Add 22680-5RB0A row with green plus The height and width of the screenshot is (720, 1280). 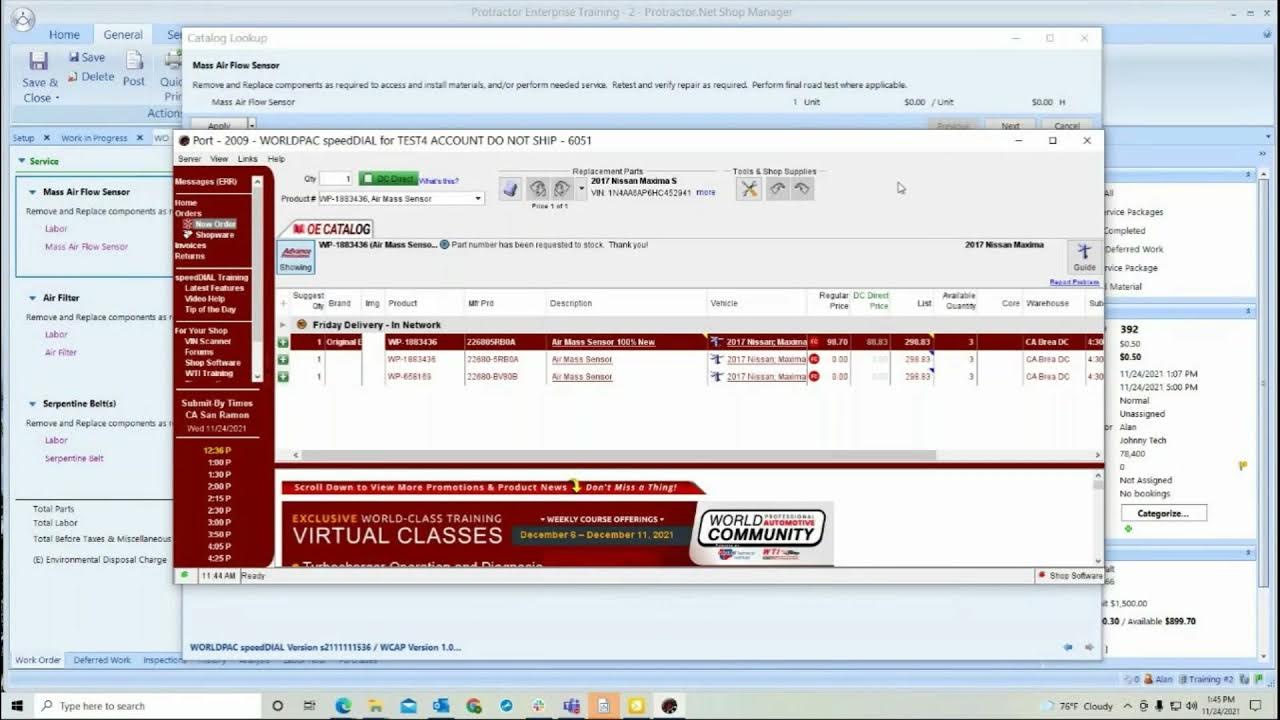pos(283,359)
